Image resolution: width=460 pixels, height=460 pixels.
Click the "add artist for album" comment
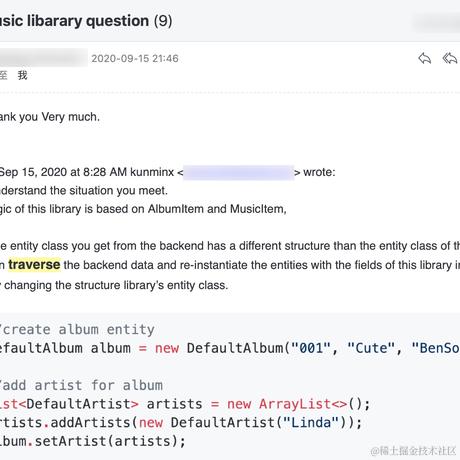coord(81,385)
